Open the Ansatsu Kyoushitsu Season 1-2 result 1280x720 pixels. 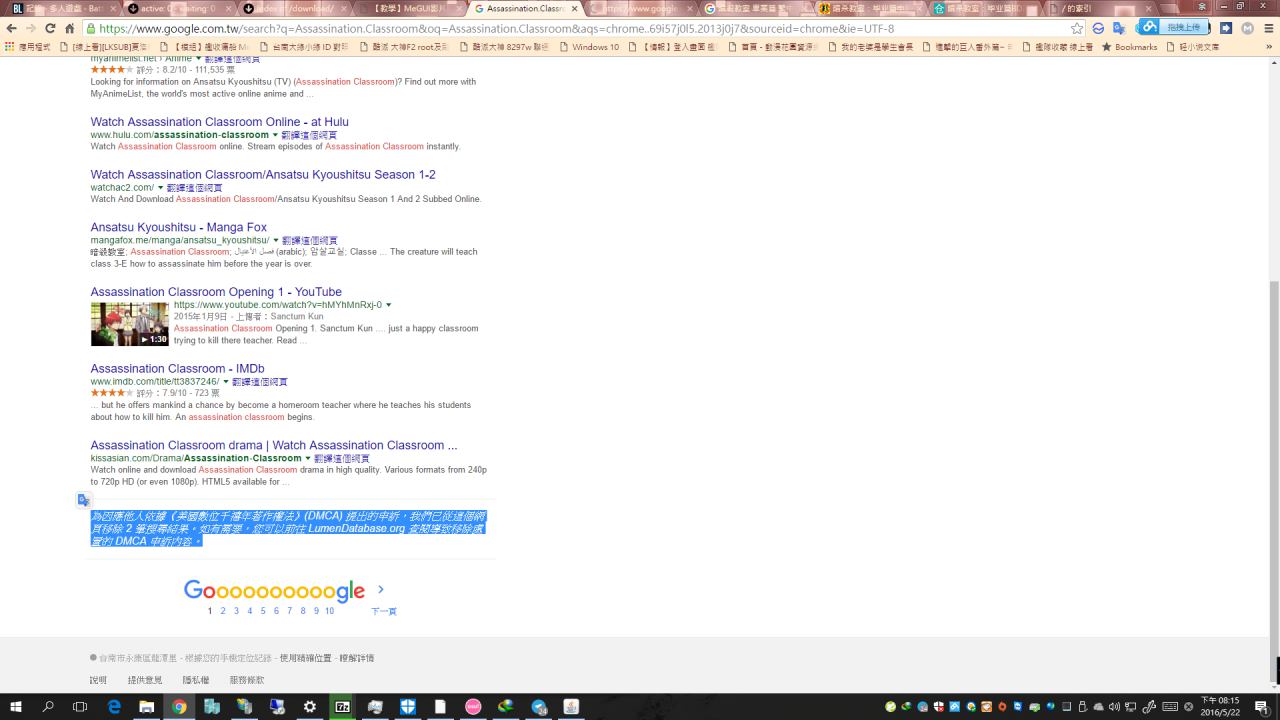point(263,175)
